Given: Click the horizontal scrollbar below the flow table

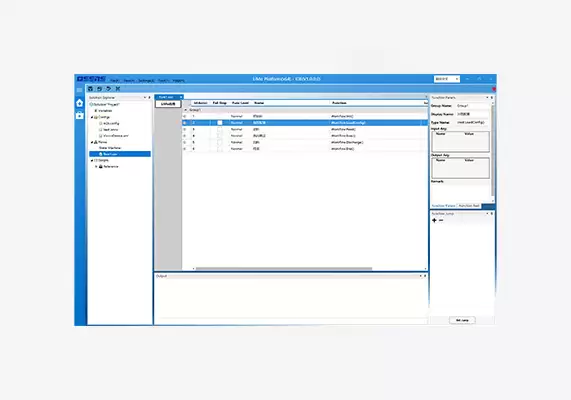Looking at the screenshot, I should [284, 269].
